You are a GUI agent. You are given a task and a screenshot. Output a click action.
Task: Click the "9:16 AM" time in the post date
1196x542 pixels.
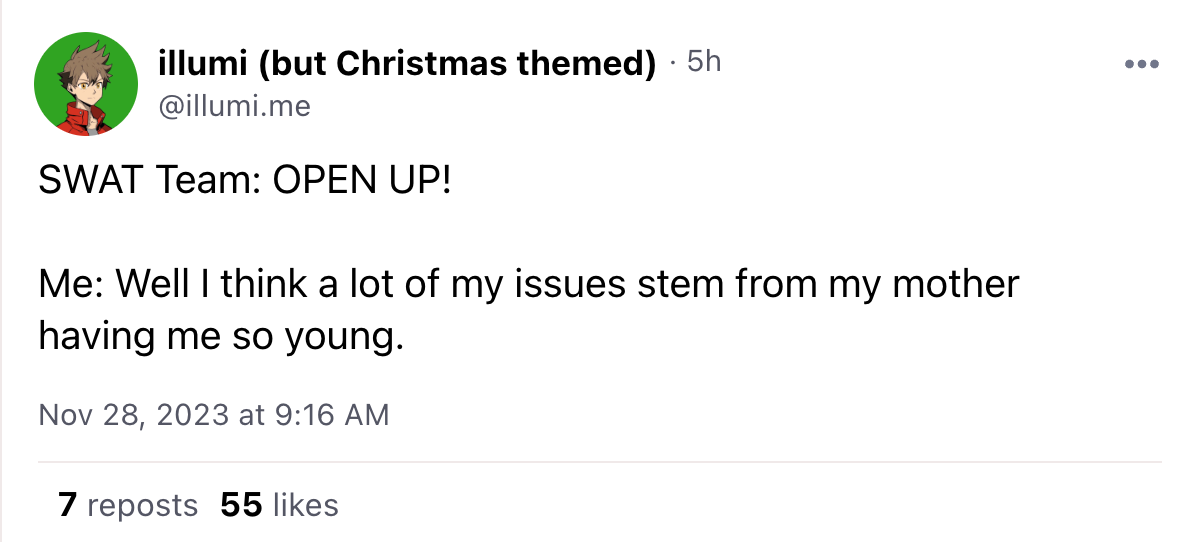[x=333, y=415]
